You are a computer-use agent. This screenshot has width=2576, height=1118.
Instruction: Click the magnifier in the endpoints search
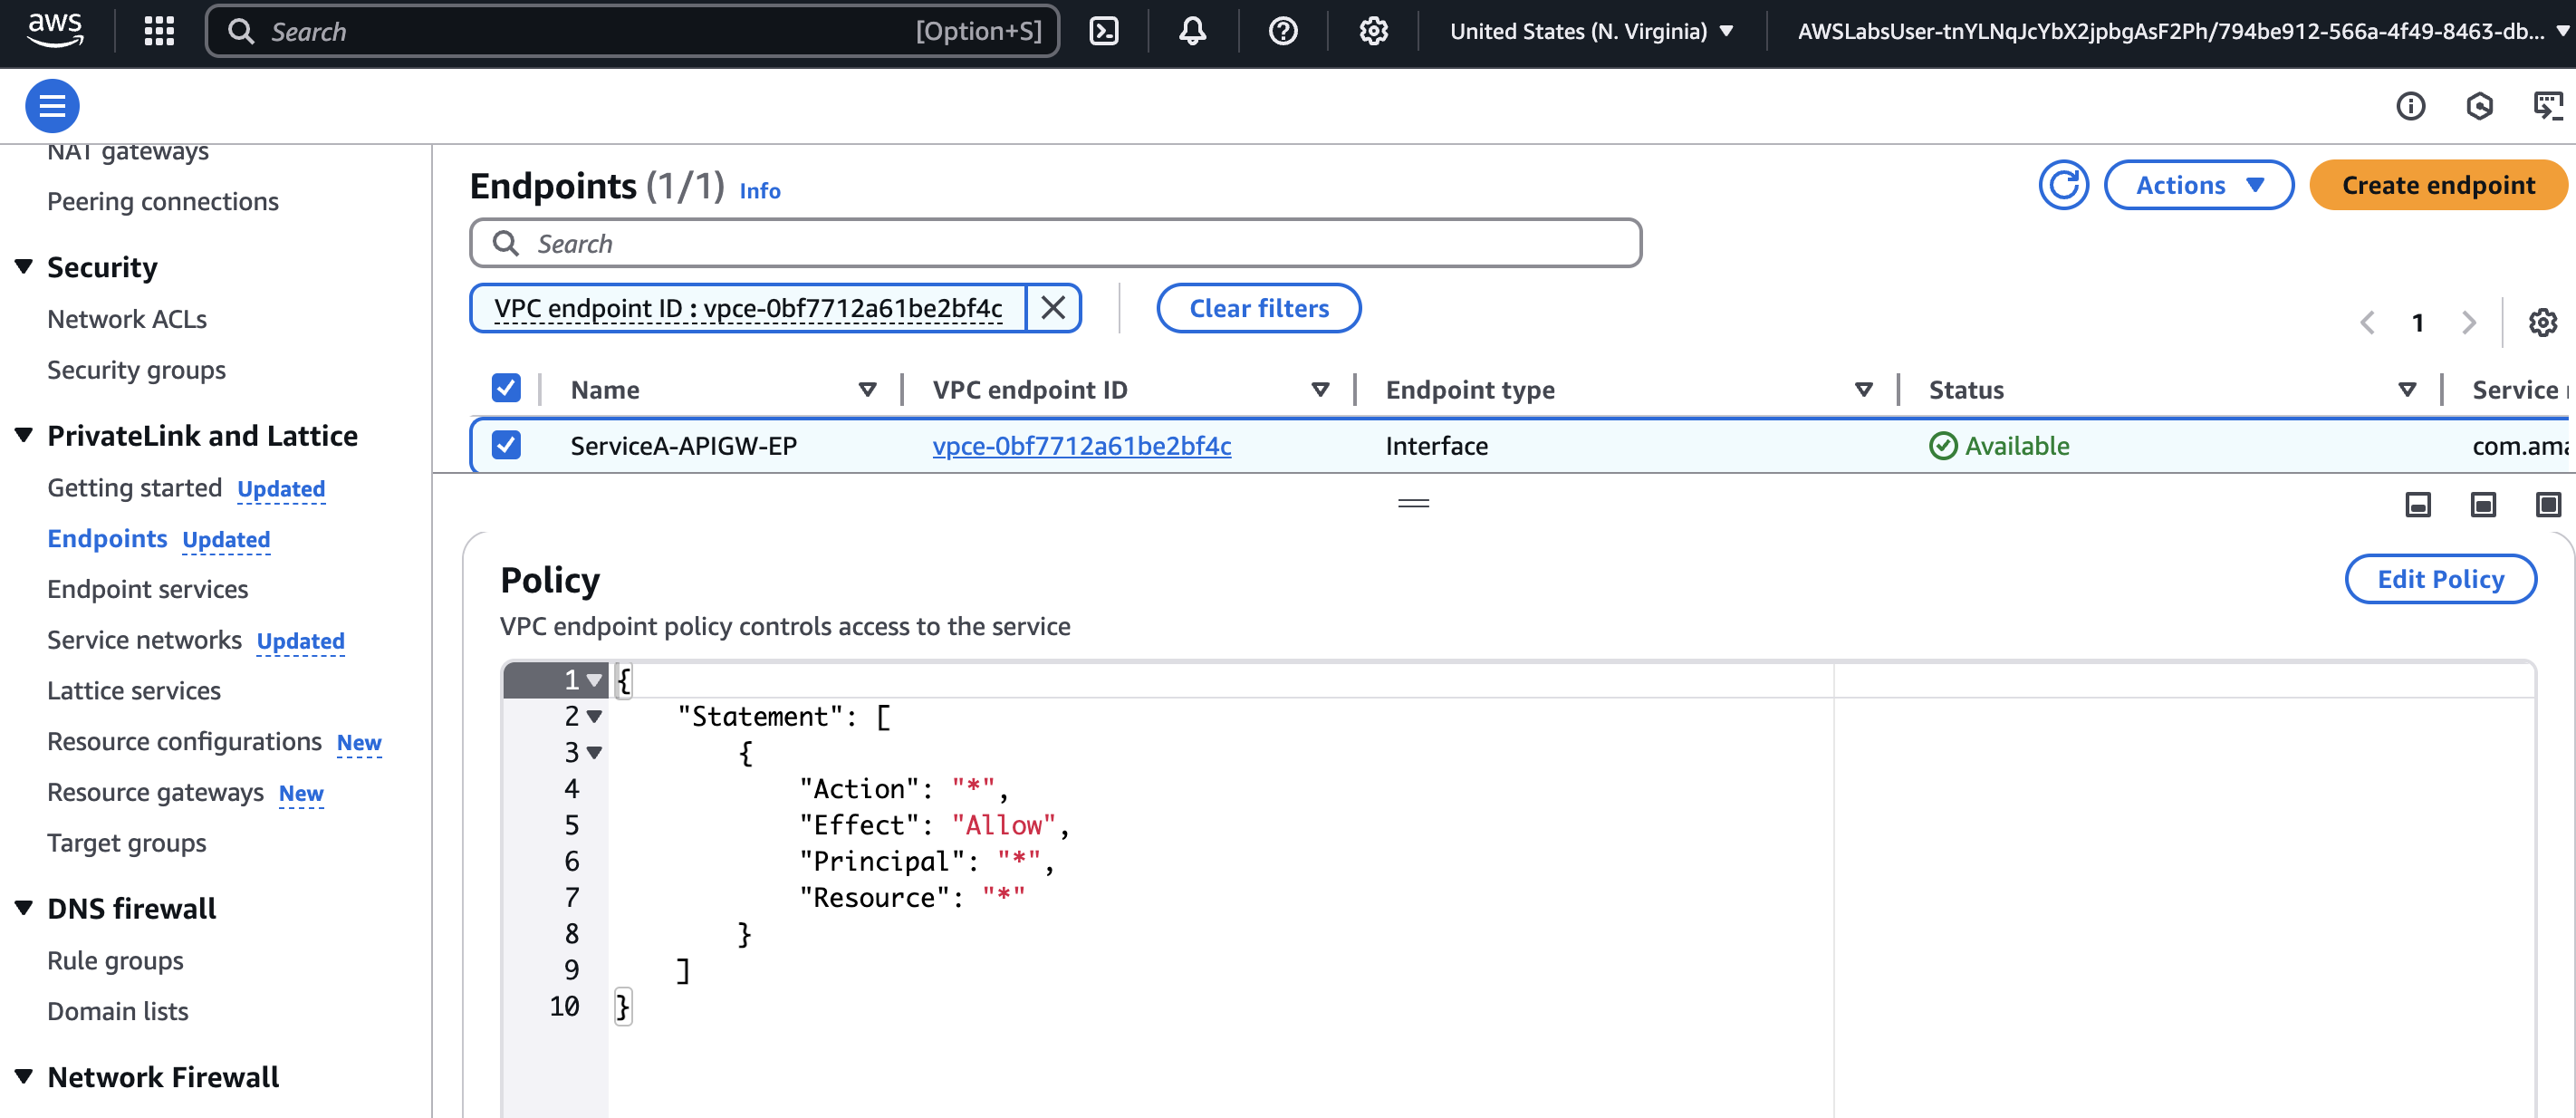tap(506, 243)
